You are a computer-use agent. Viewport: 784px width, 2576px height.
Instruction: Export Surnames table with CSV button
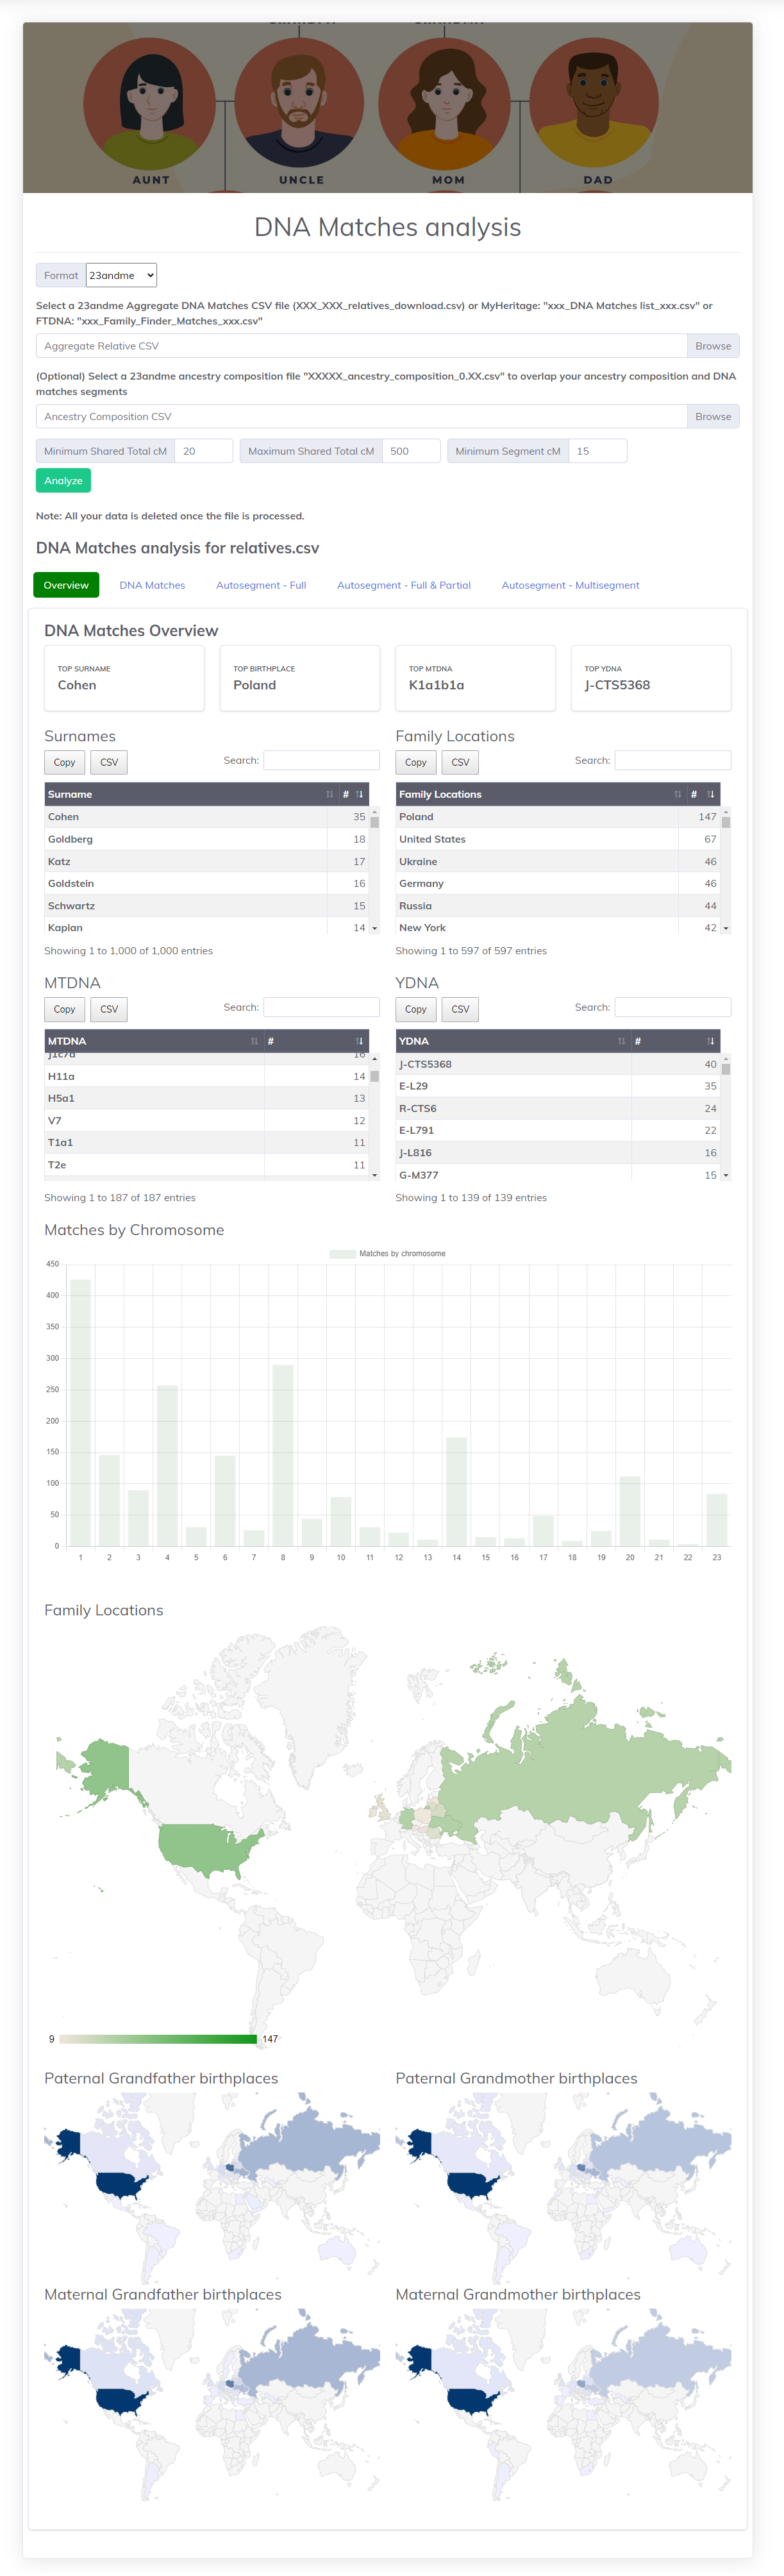[x=109, y=762]
